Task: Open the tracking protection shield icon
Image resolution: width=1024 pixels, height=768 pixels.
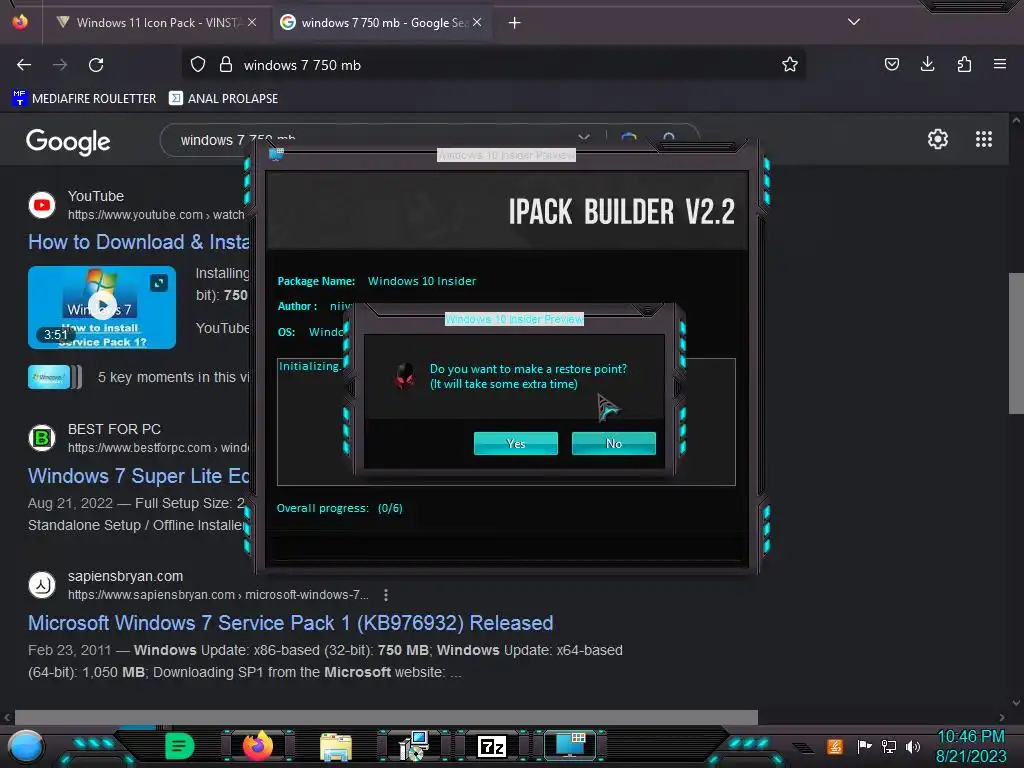Action: click(x=198, y=65)
